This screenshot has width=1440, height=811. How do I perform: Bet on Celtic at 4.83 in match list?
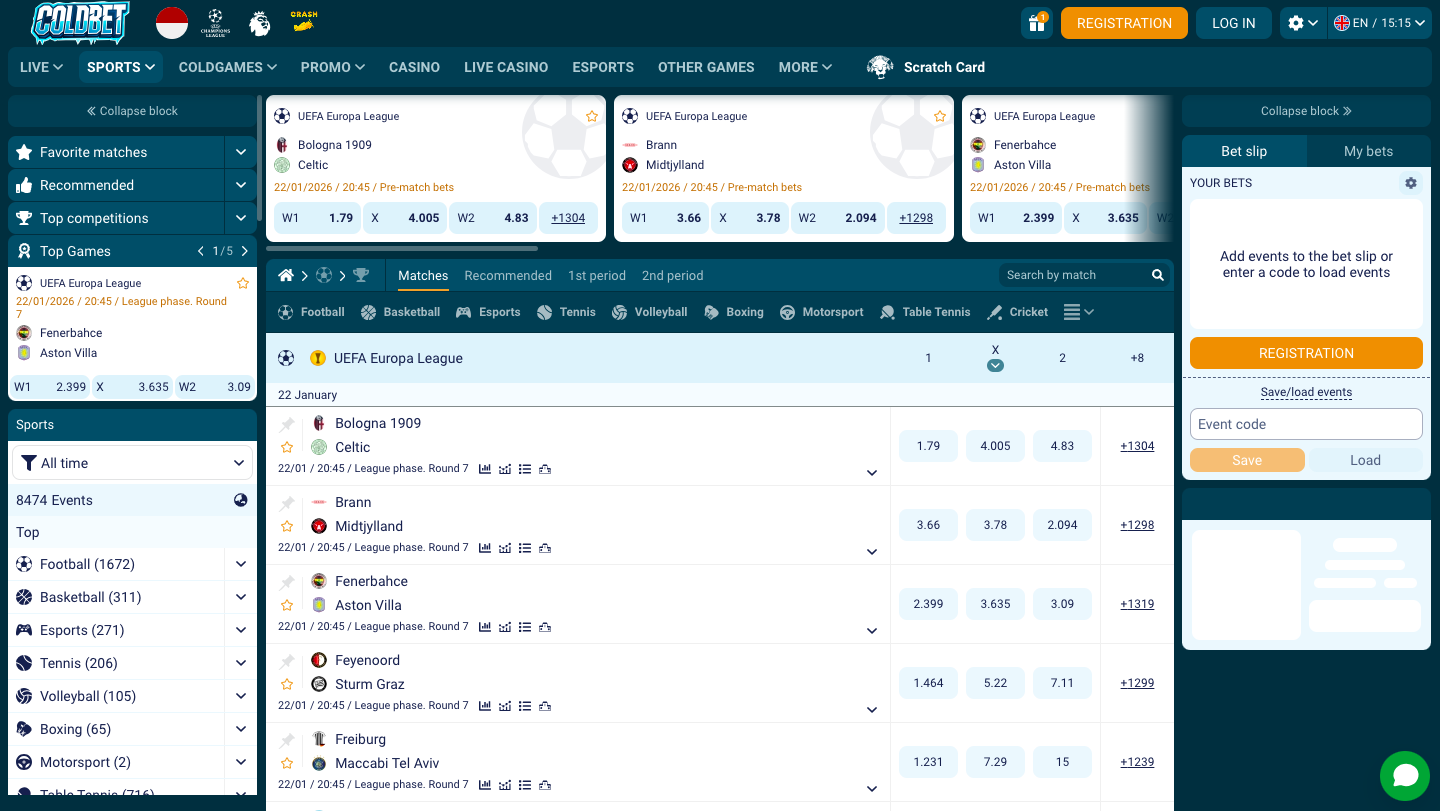[1062, 446]
